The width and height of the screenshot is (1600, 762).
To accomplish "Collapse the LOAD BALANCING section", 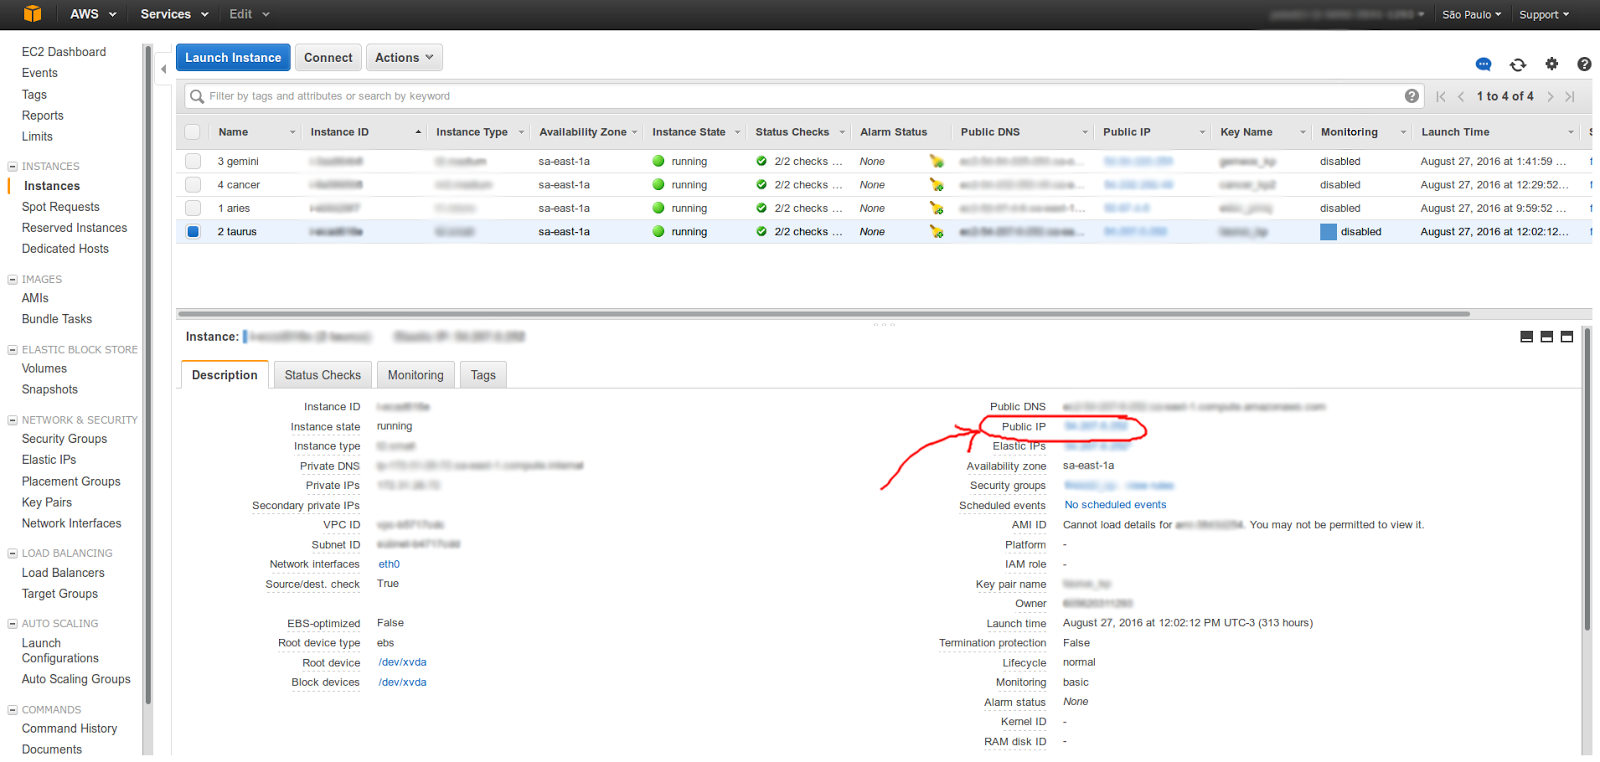I will tap(12, 554).
